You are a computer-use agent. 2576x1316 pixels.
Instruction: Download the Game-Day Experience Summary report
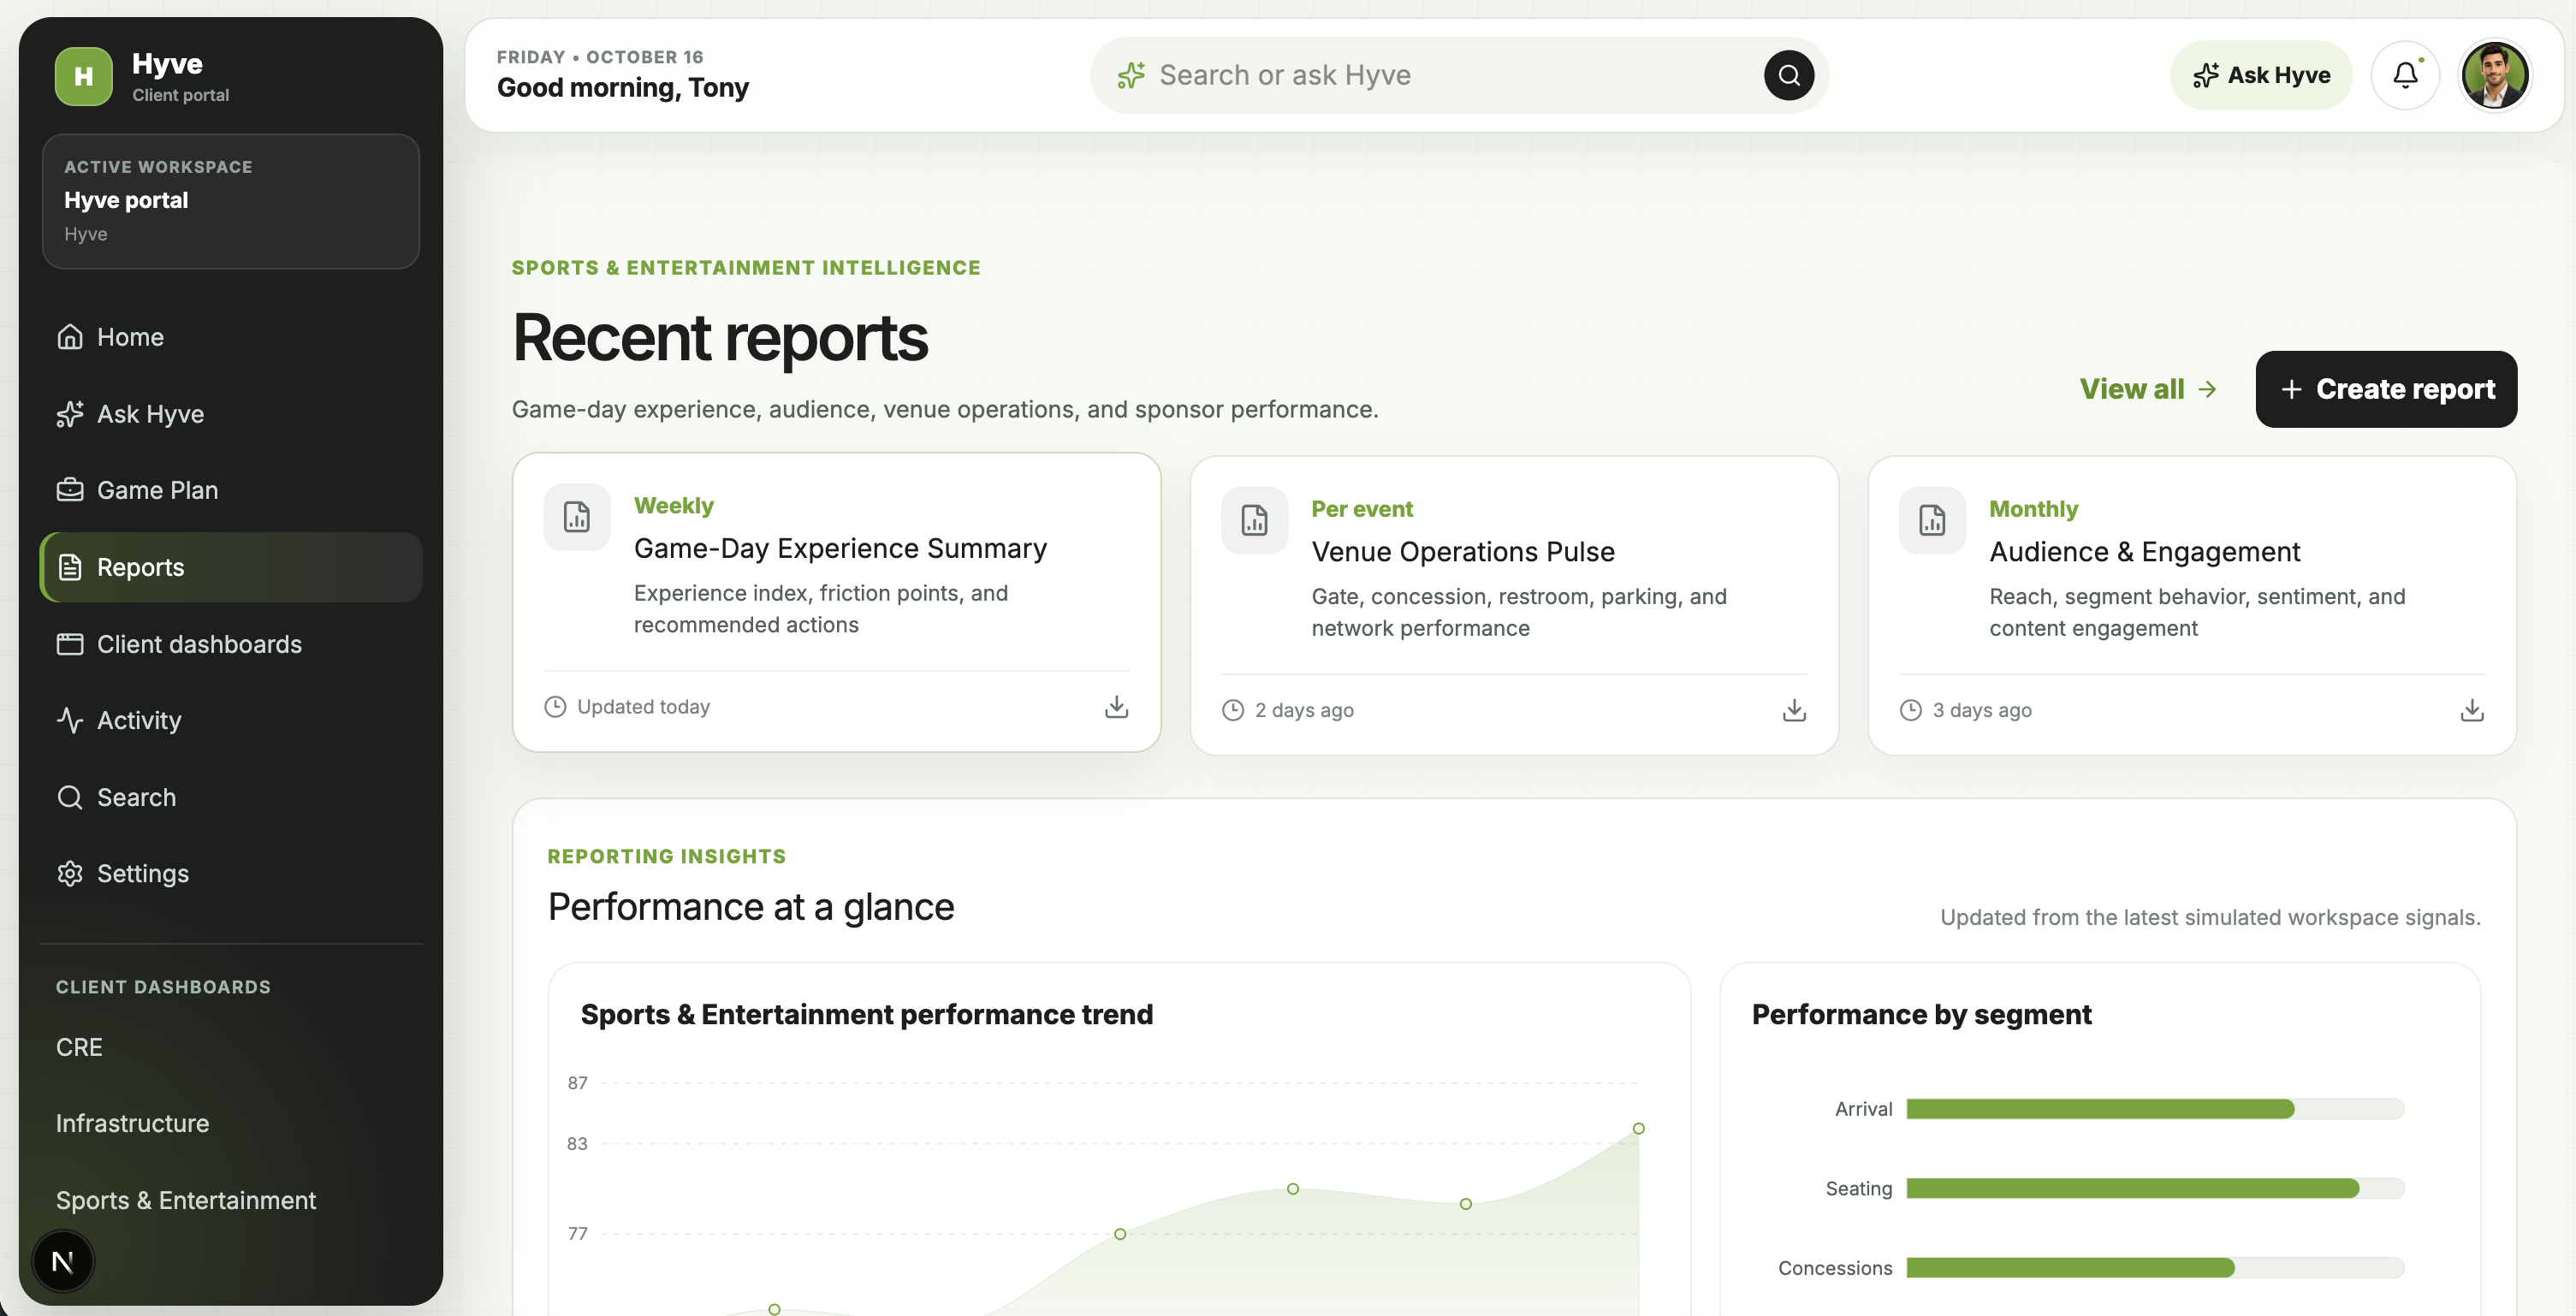coord(1116,707)
